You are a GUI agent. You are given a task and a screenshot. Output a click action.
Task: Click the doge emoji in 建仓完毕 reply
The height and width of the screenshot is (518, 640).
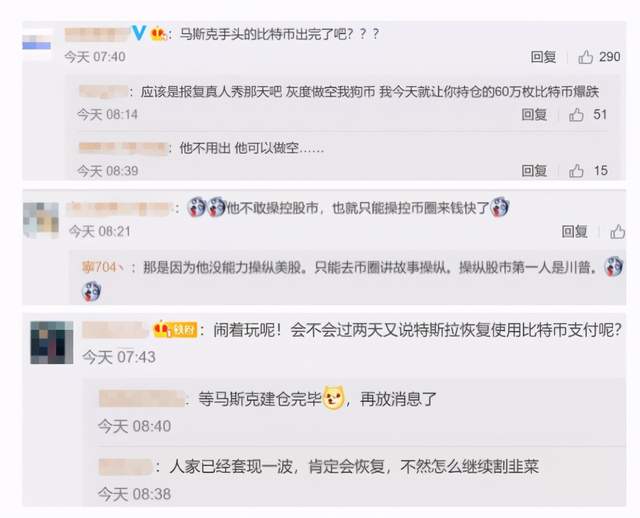(x=334, y=398)
